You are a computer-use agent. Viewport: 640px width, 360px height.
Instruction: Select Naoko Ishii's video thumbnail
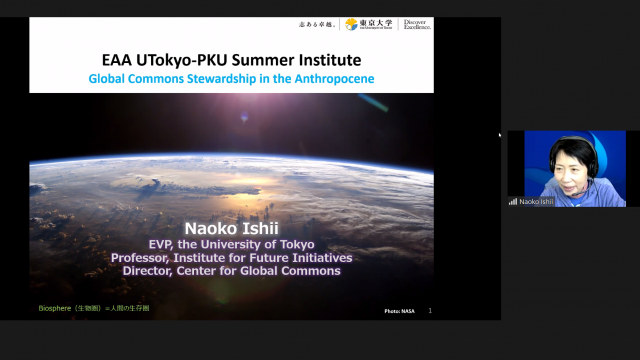(x=575, y=169)
